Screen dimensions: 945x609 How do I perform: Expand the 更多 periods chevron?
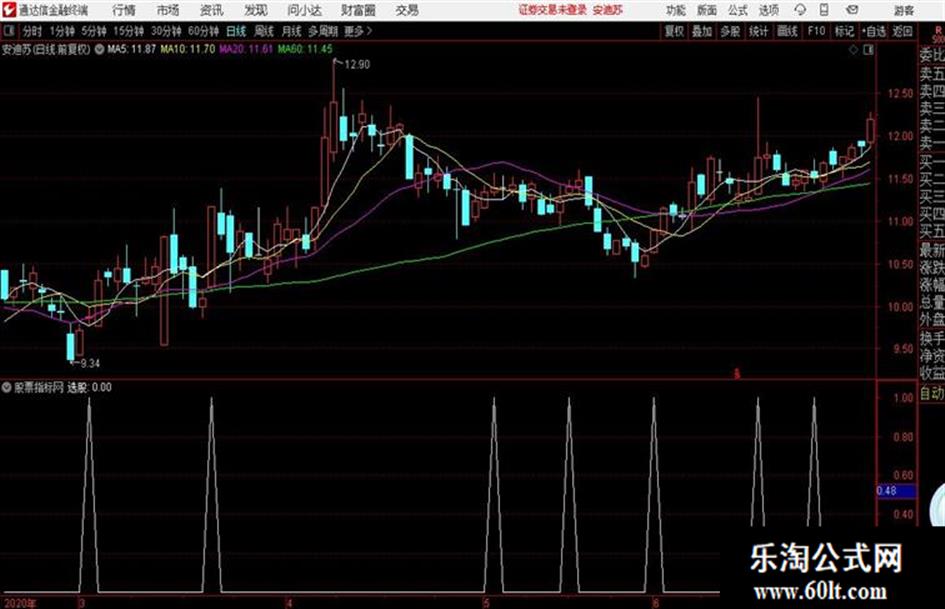click(358, 31)
